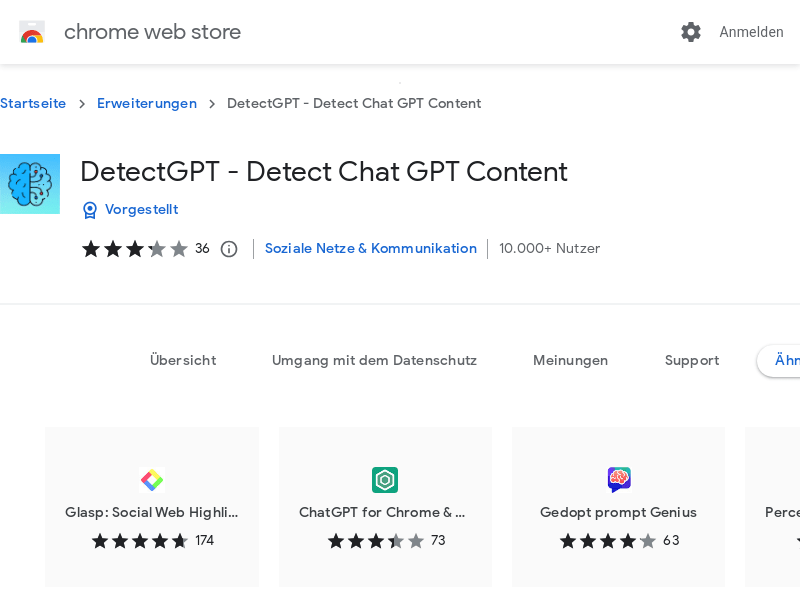This screenshot has width=800, height=600.
Task: Click the DetectGPT - Detect Chat GPT Content heading
Action: pyautogui.click(x=324, y=171)
